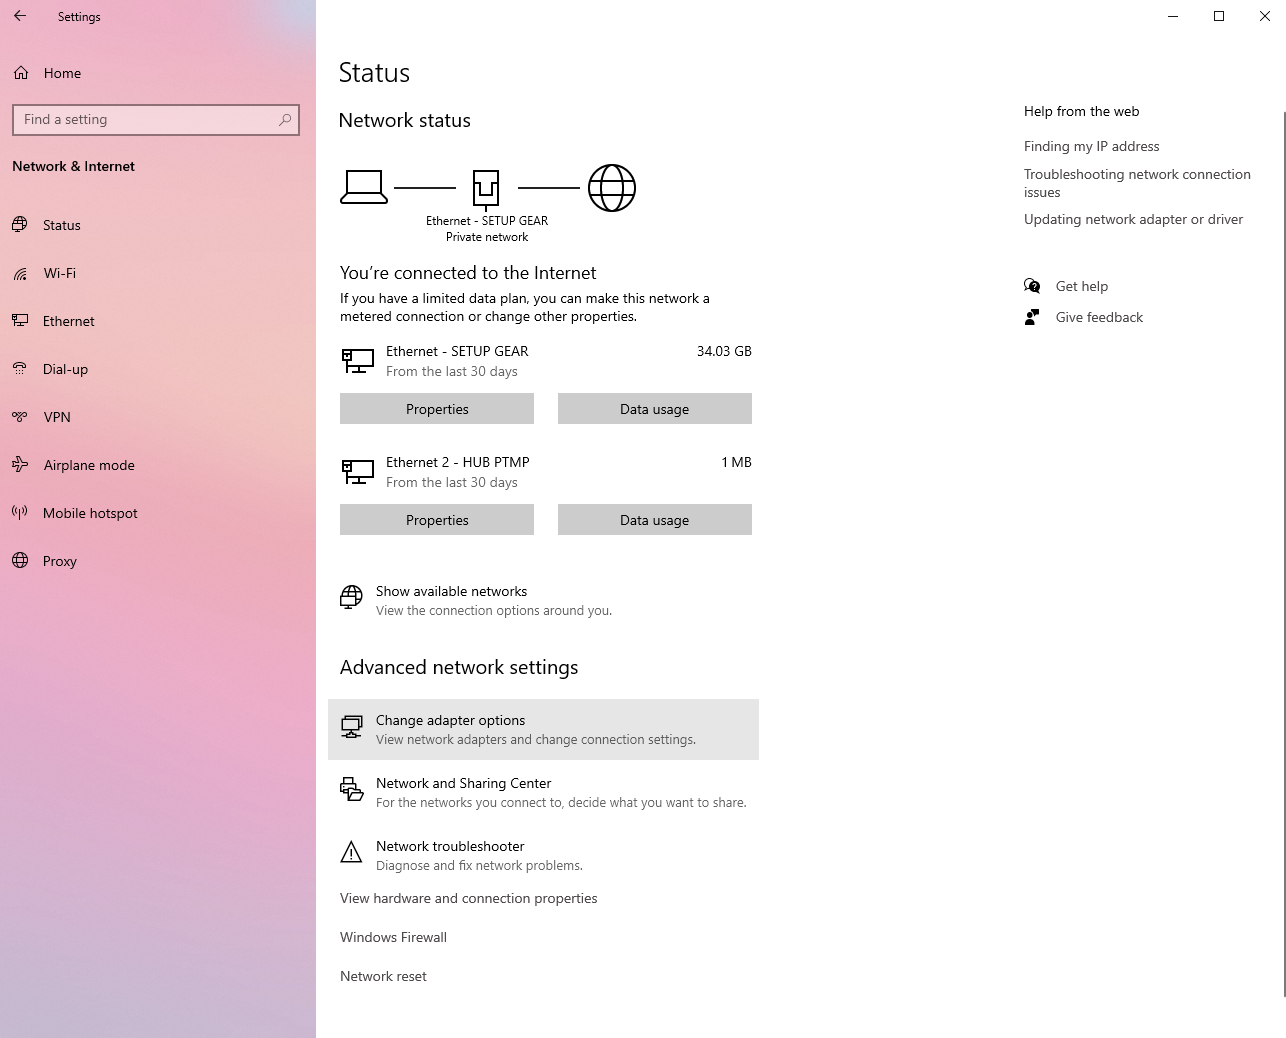
Task: Select Status in the sidebar
Action: point(61,225)
